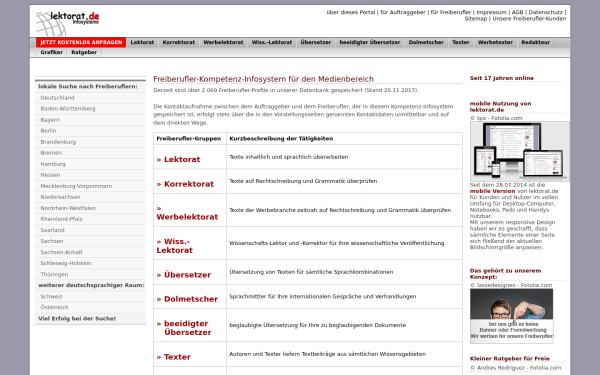Screen dimensions: 600x375
Task: Select Sachsen in local search
Action: pyautogui.click(x=90, y=241)
